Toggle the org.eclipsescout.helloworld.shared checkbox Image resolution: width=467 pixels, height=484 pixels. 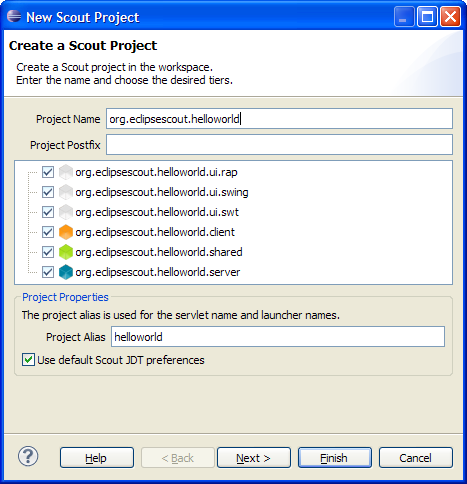coord(48,252)
